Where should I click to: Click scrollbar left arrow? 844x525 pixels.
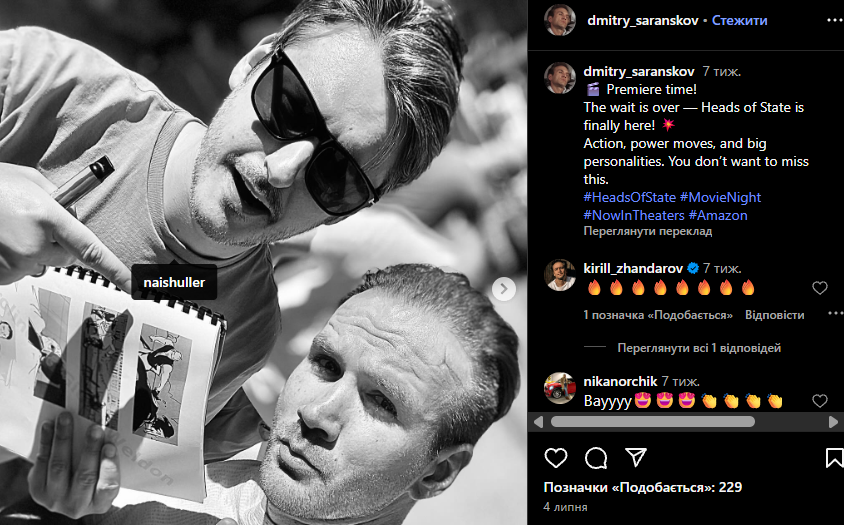point(538,422)
